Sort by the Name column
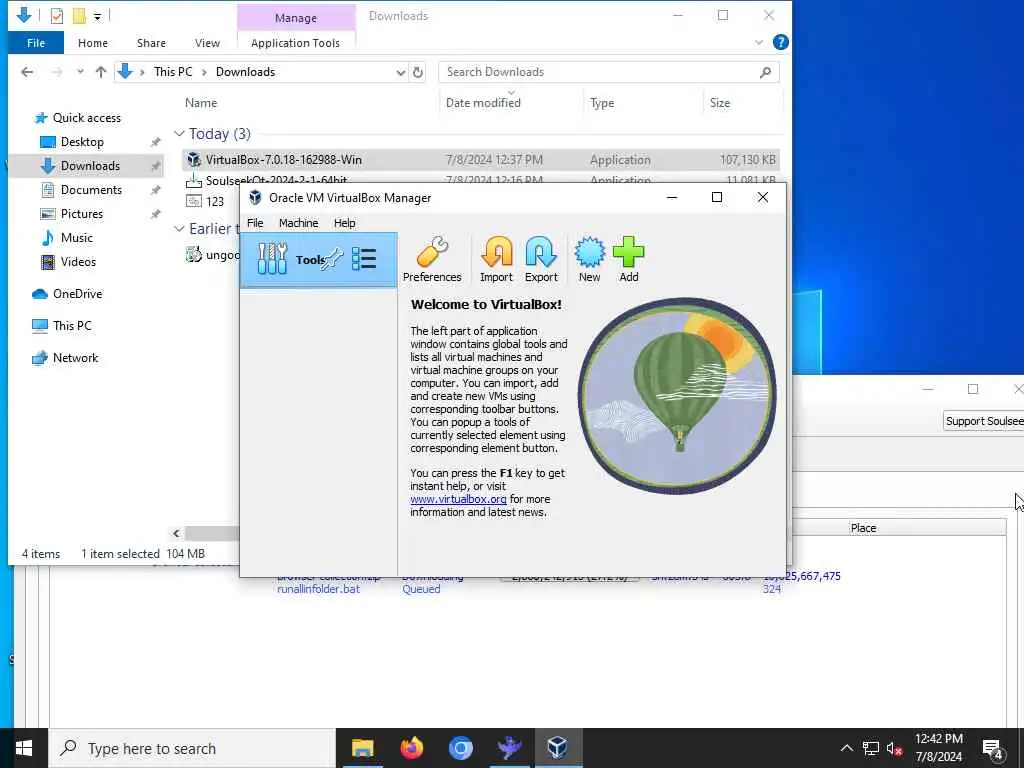 tap(201, 103)
